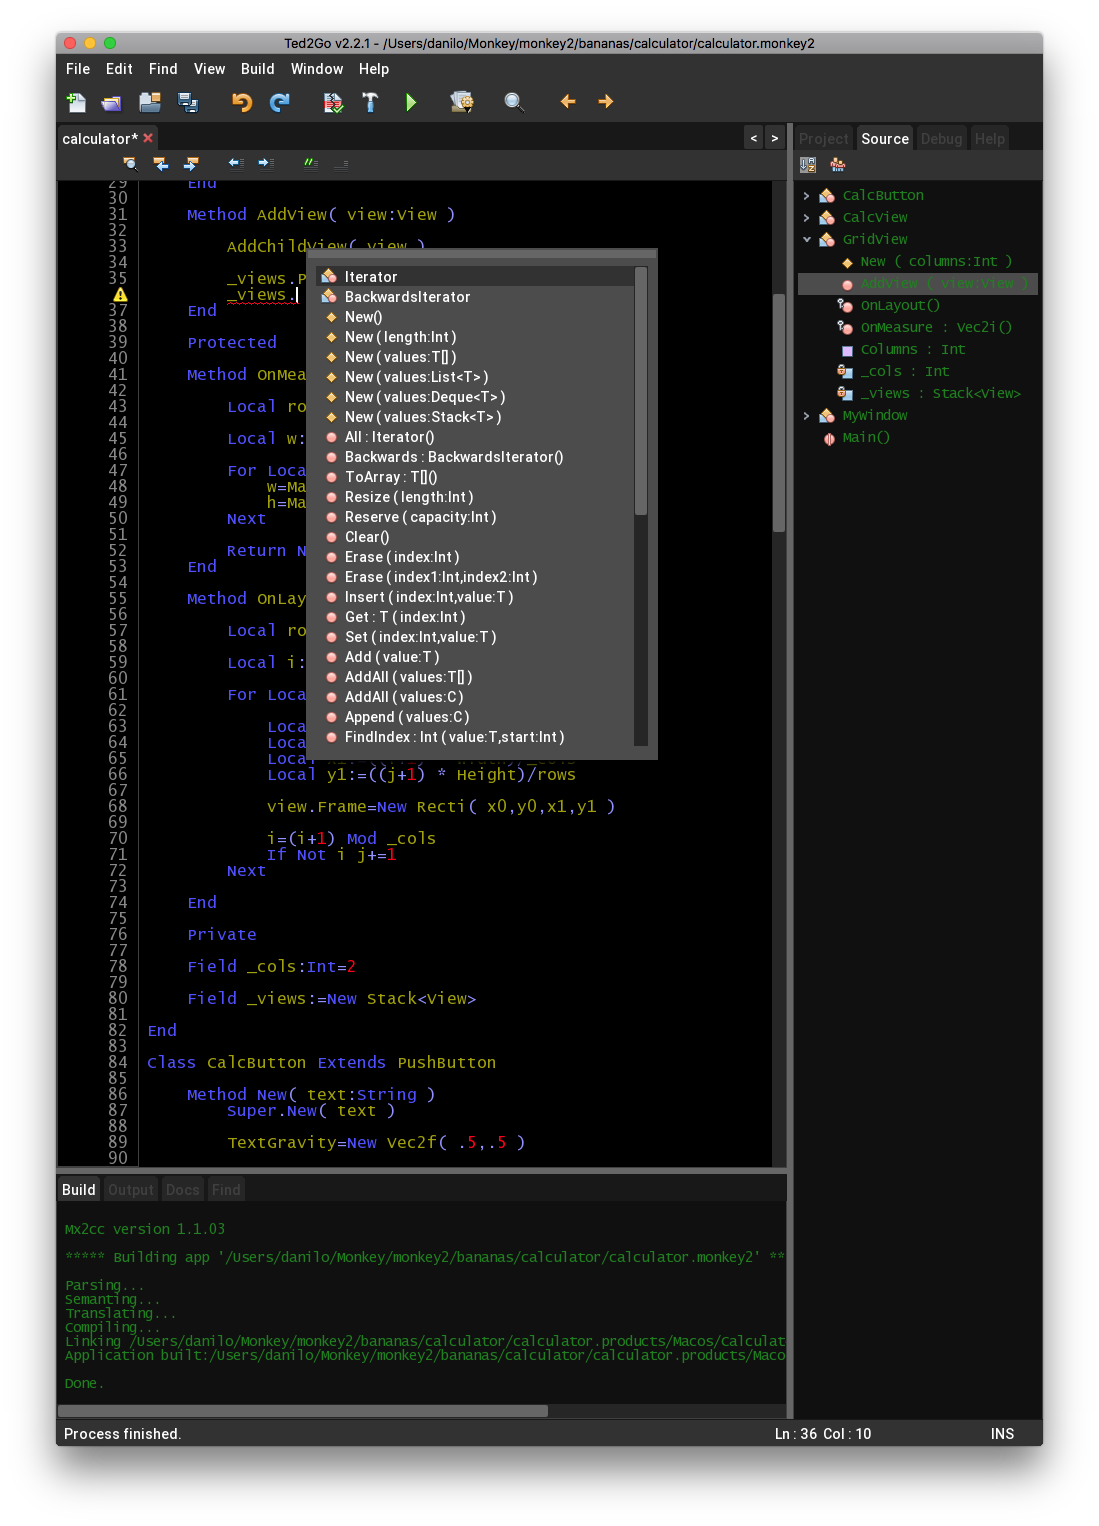Screen dimensions: 1099x1526
Task: Expand the MyWindow class node
Action: 807,416
